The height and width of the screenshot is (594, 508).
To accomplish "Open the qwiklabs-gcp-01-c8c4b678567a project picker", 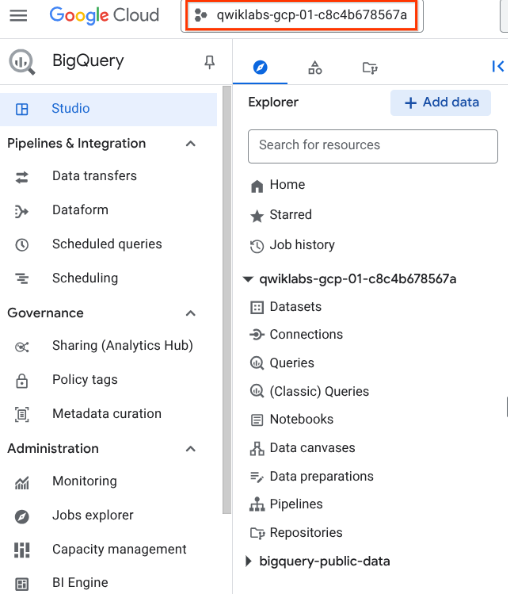I will pyautogui.click(x=302, y=16).
